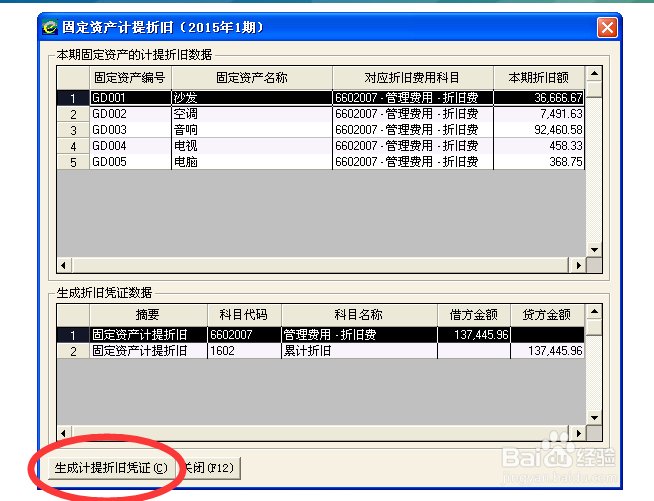
Task: Click the upper table's scroll up arrow
Action: click(594, 74)
